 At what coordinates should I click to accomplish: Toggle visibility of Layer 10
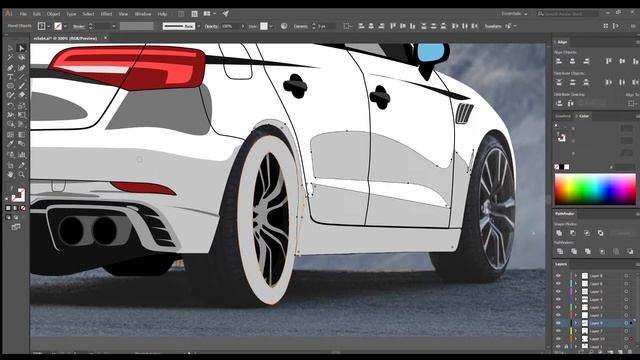(558, 339)
